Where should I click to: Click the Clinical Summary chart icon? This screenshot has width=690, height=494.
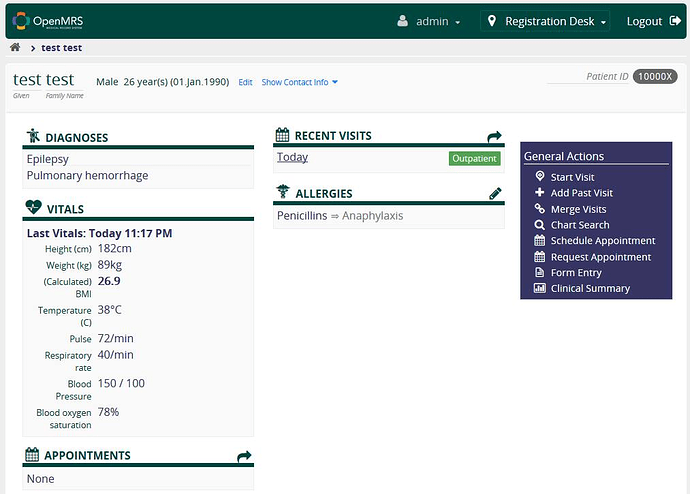point(540,288)
